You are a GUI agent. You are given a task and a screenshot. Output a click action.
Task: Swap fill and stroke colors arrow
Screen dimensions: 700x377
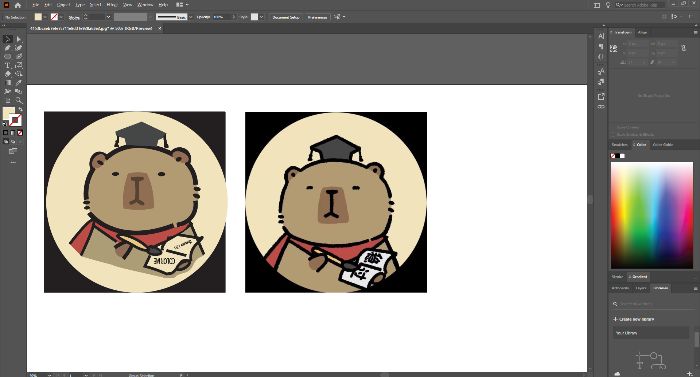(x=20, y=109)
